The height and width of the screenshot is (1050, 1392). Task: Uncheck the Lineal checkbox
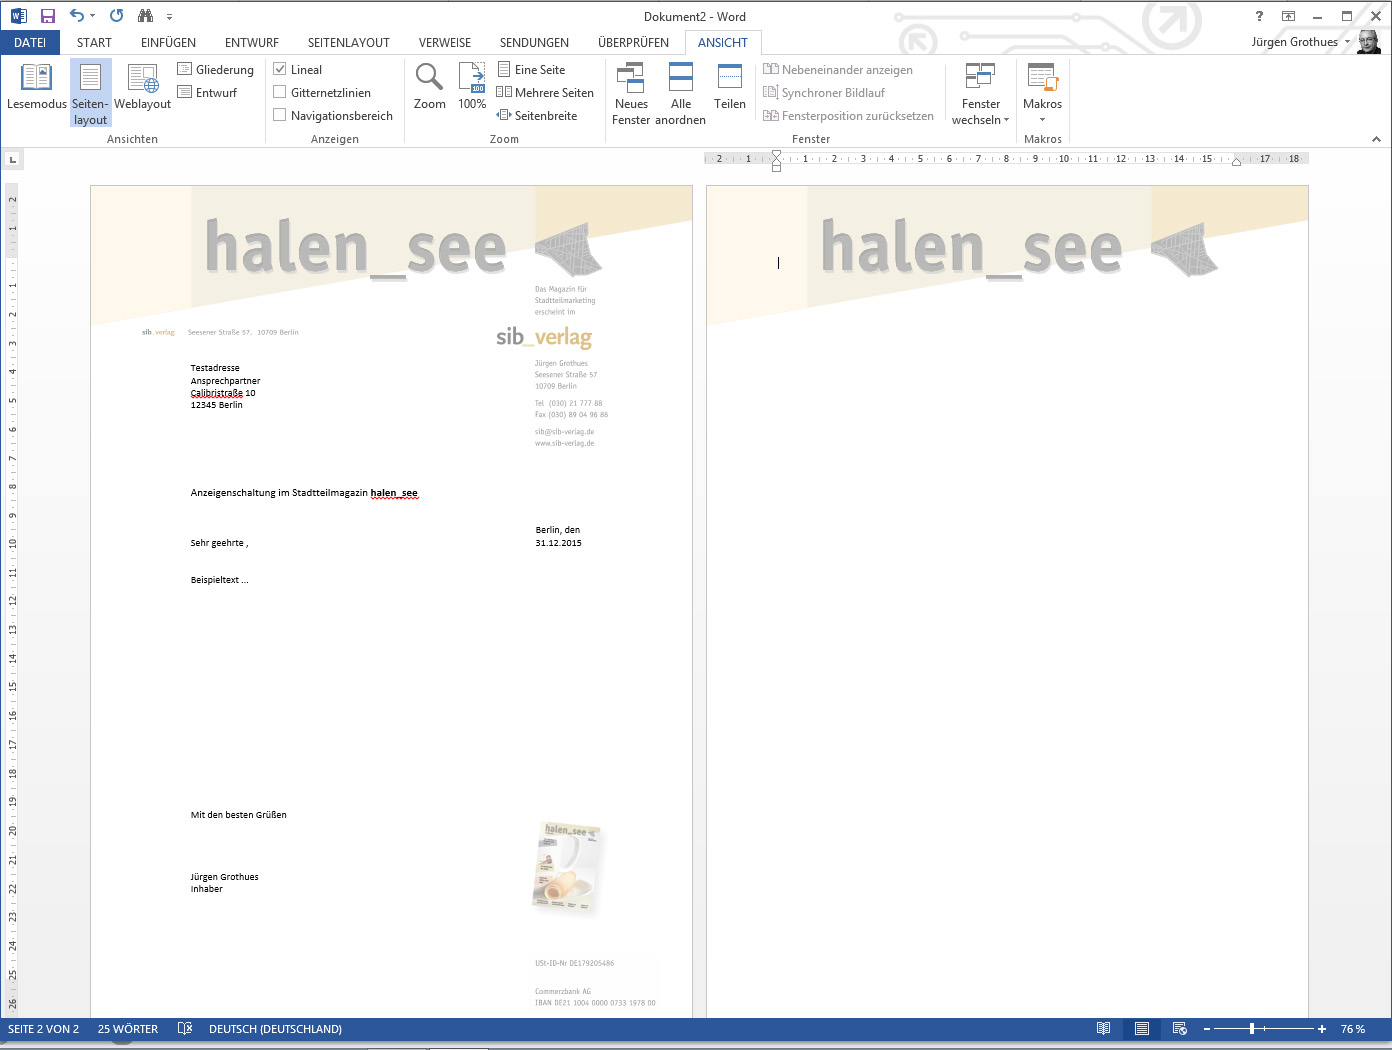pos(280,70)
